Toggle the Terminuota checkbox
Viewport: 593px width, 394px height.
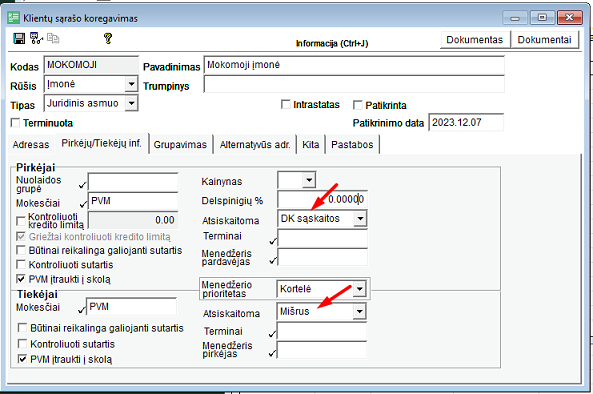tap(16, 123)
